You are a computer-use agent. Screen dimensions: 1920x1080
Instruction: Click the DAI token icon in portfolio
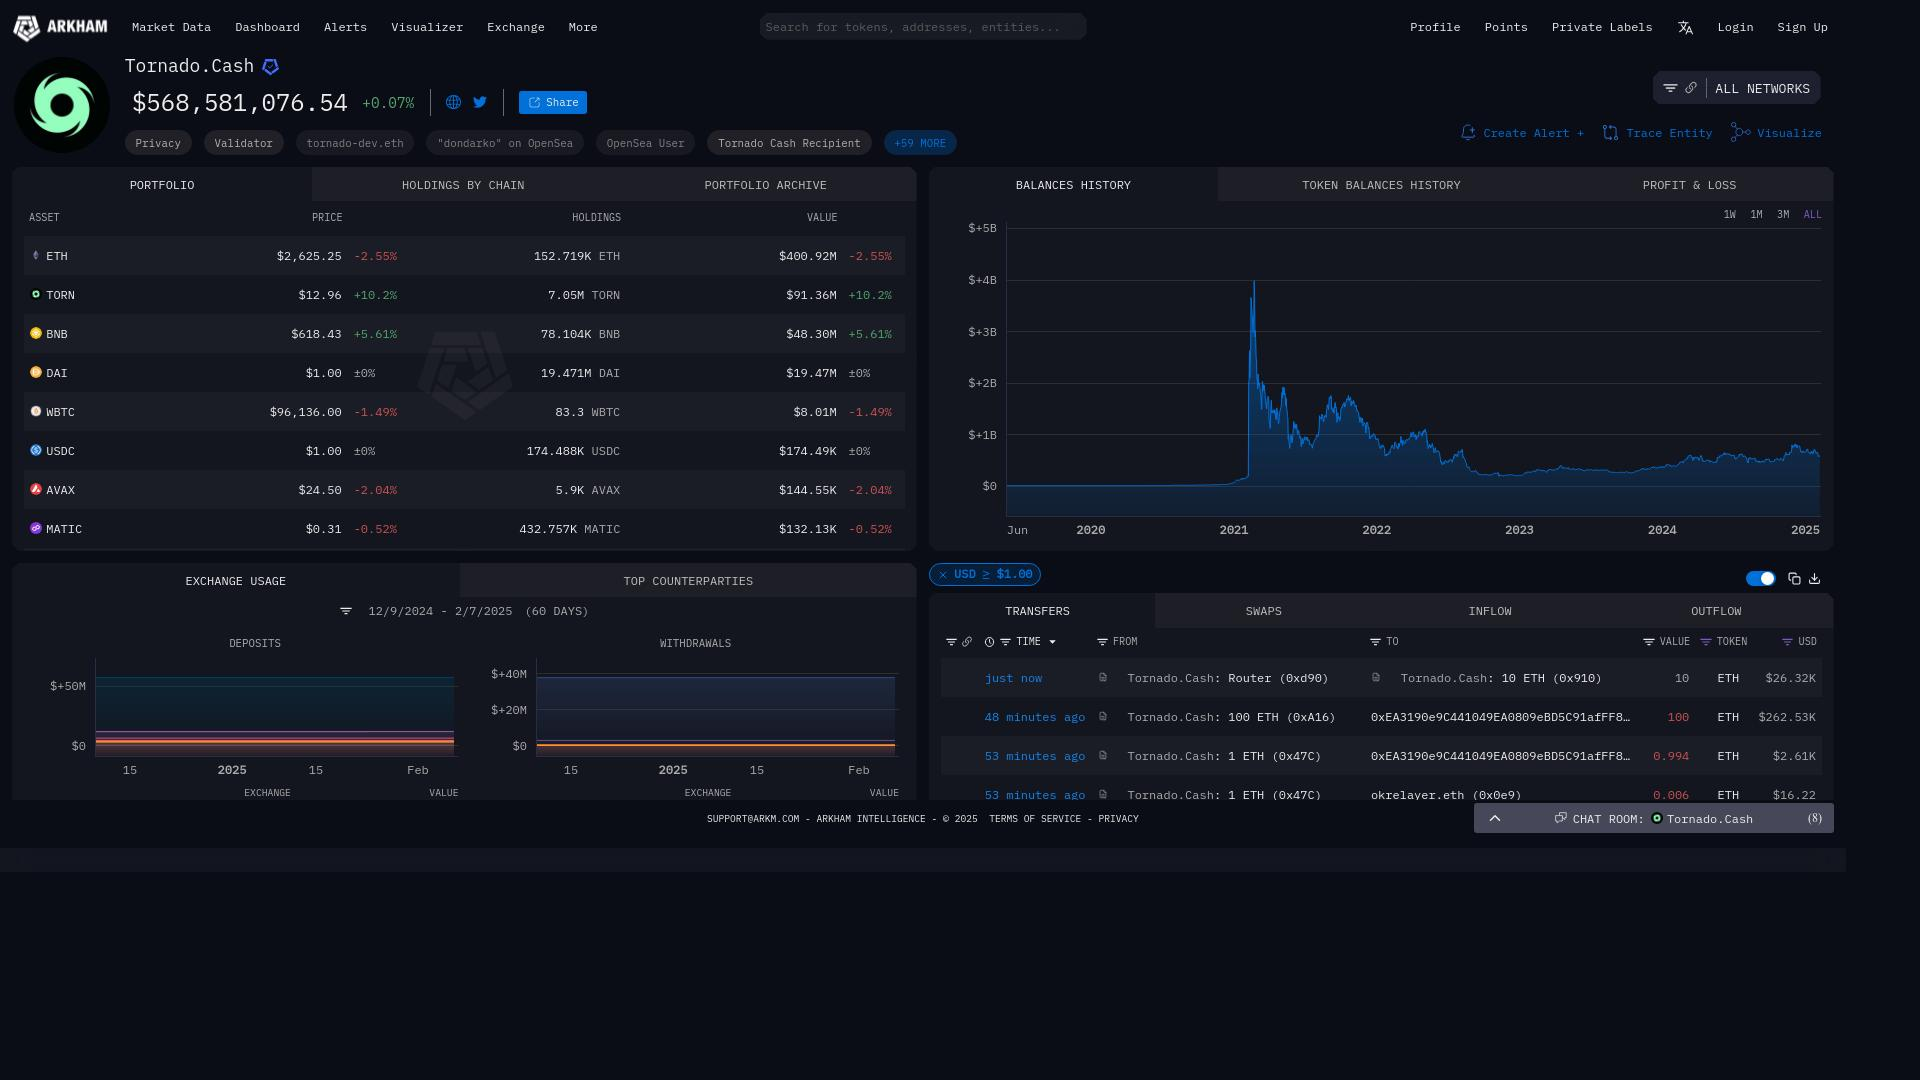click(x=36, y=373)
